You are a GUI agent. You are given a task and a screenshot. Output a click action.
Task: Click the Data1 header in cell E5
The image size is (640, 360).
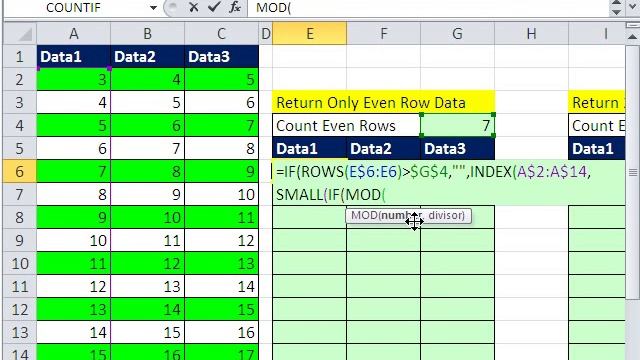coord(309,149)
